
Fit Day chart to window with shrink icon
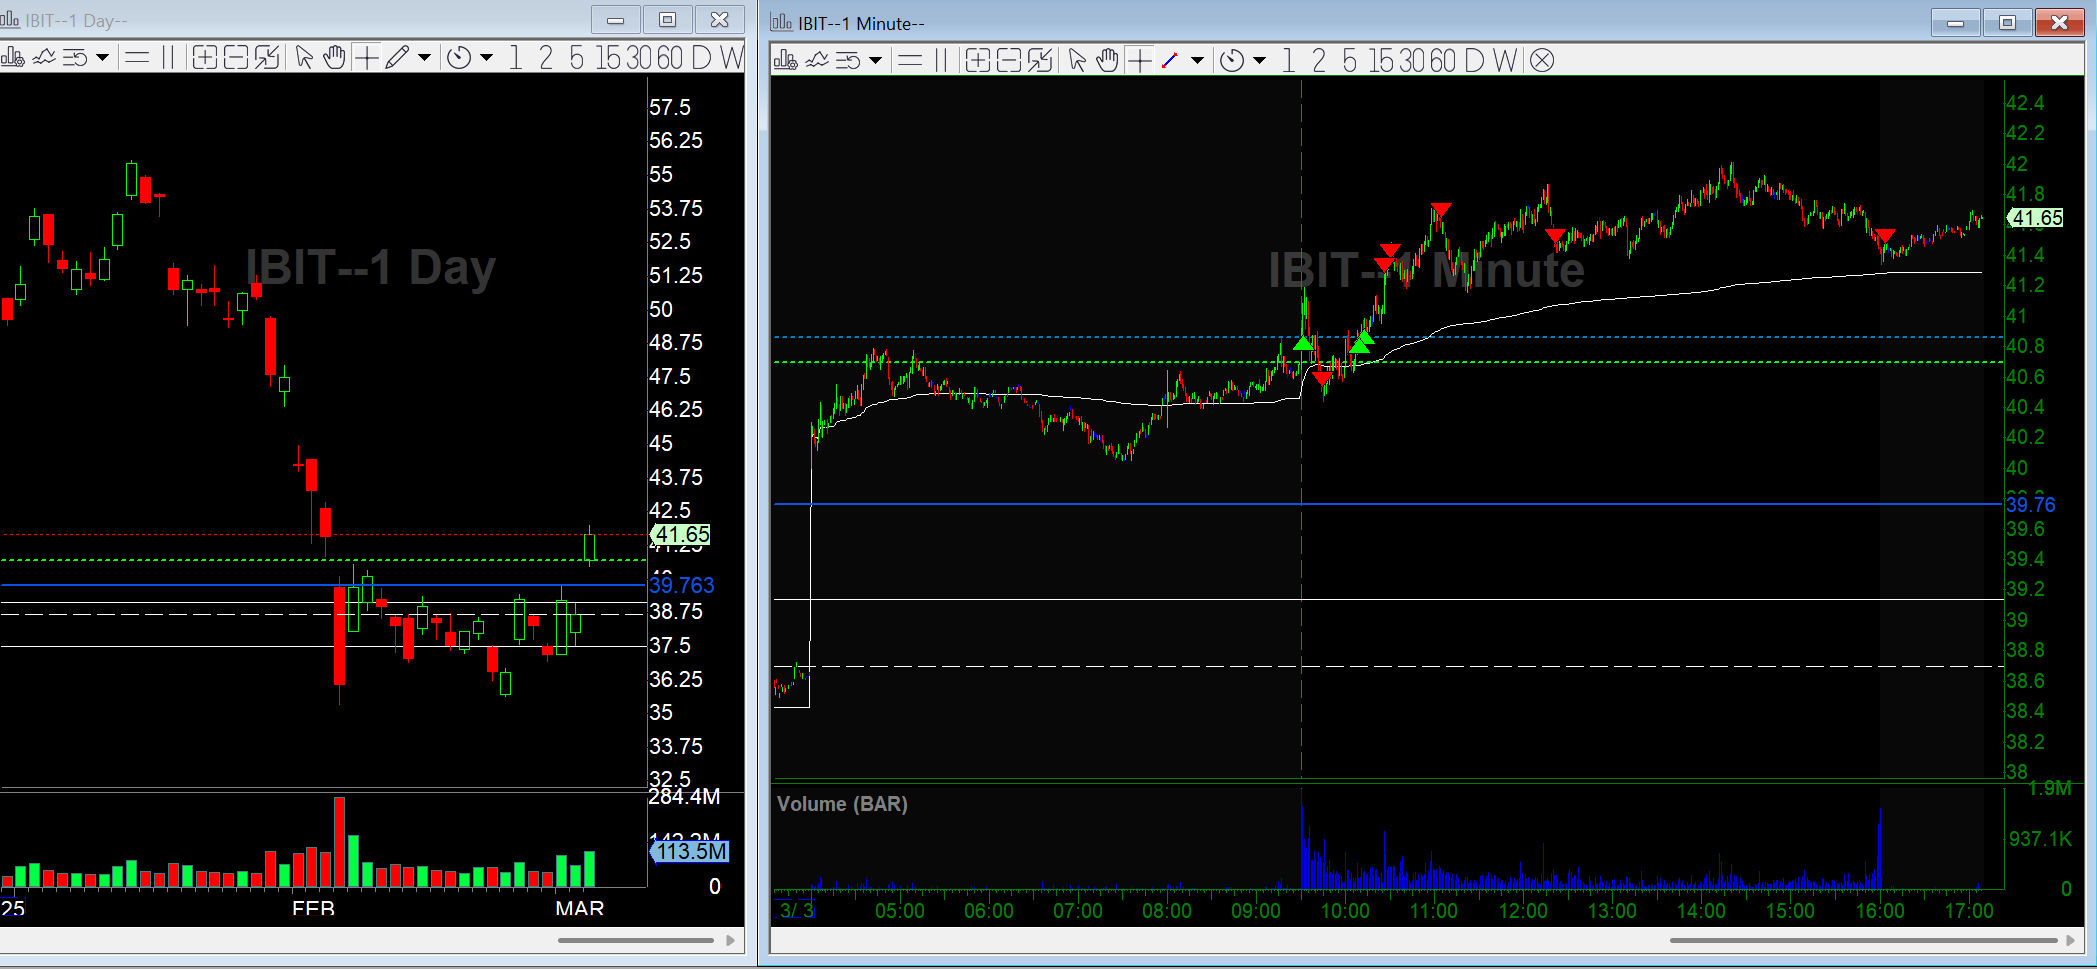click(x=267, y=58)
